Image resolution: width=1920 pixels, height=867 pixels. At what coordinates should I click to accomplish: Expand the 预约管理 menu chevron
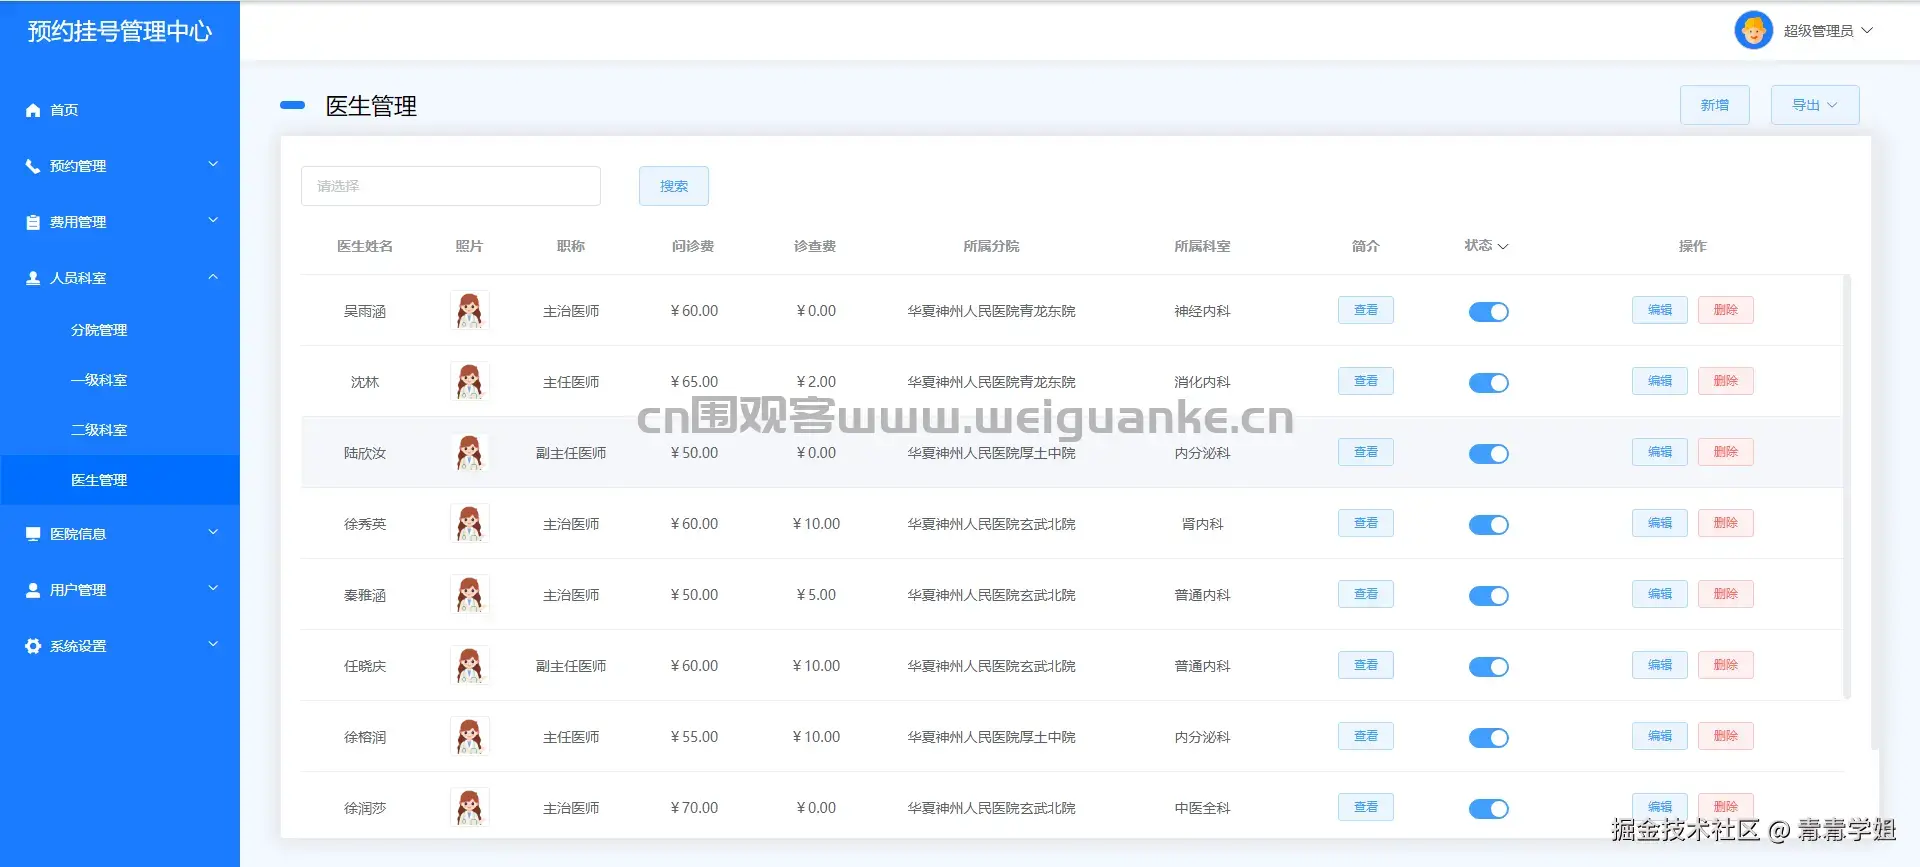pyautogui.click(x=213, y=165)
